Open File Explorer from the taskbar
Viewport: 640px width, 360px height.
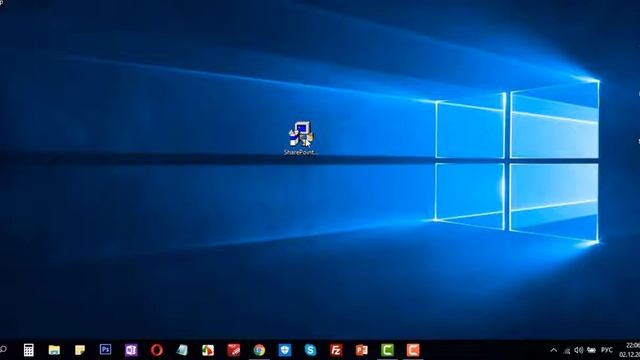[54, 350]
